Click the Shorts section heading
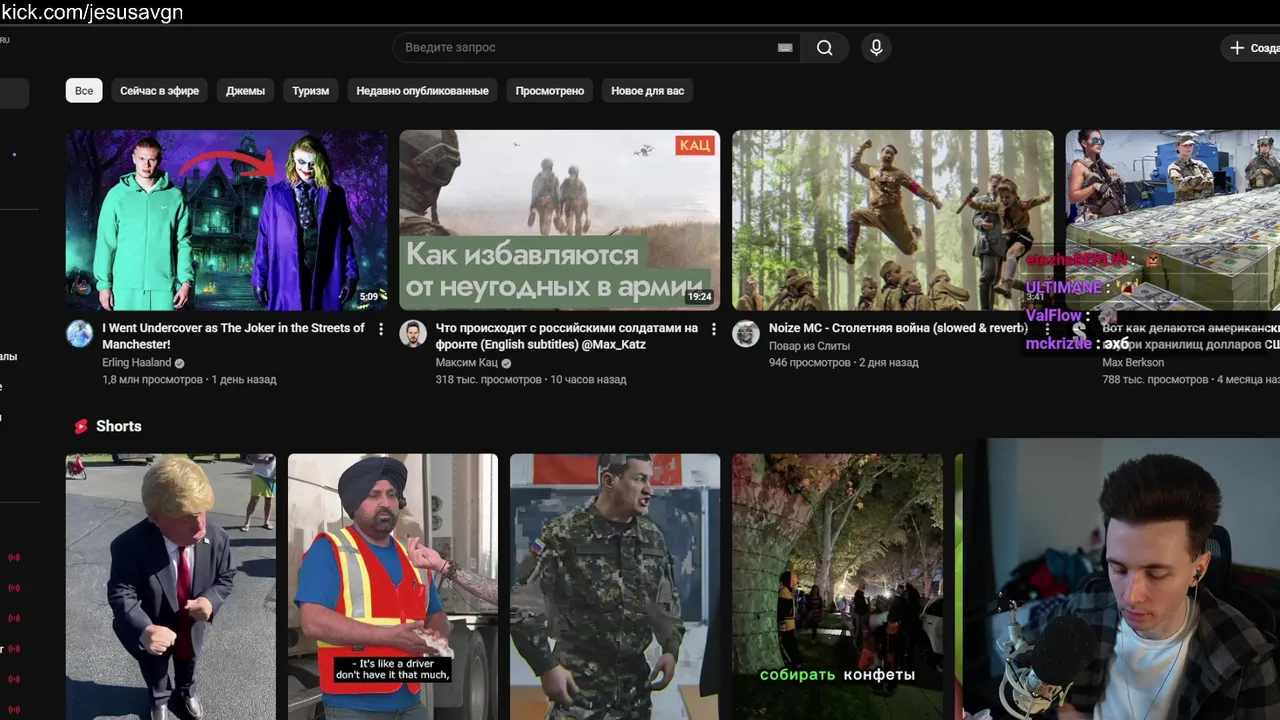This screenshot has width=1280, height=720. point(118,426)
